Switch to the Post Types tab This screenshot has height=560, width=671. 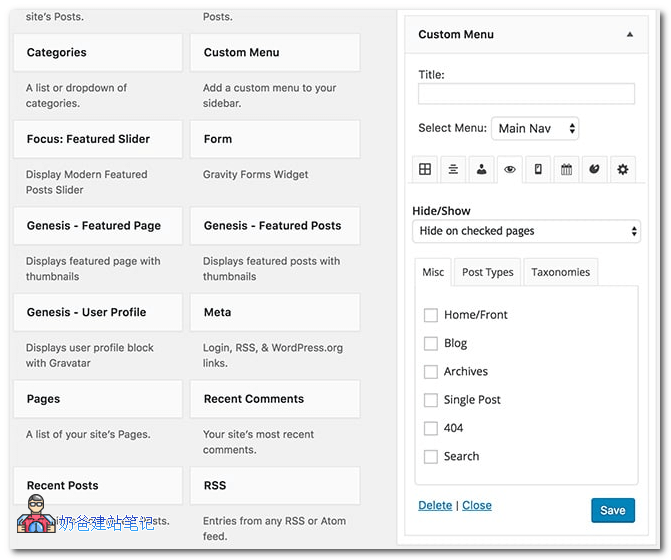[x=488, y=272]
